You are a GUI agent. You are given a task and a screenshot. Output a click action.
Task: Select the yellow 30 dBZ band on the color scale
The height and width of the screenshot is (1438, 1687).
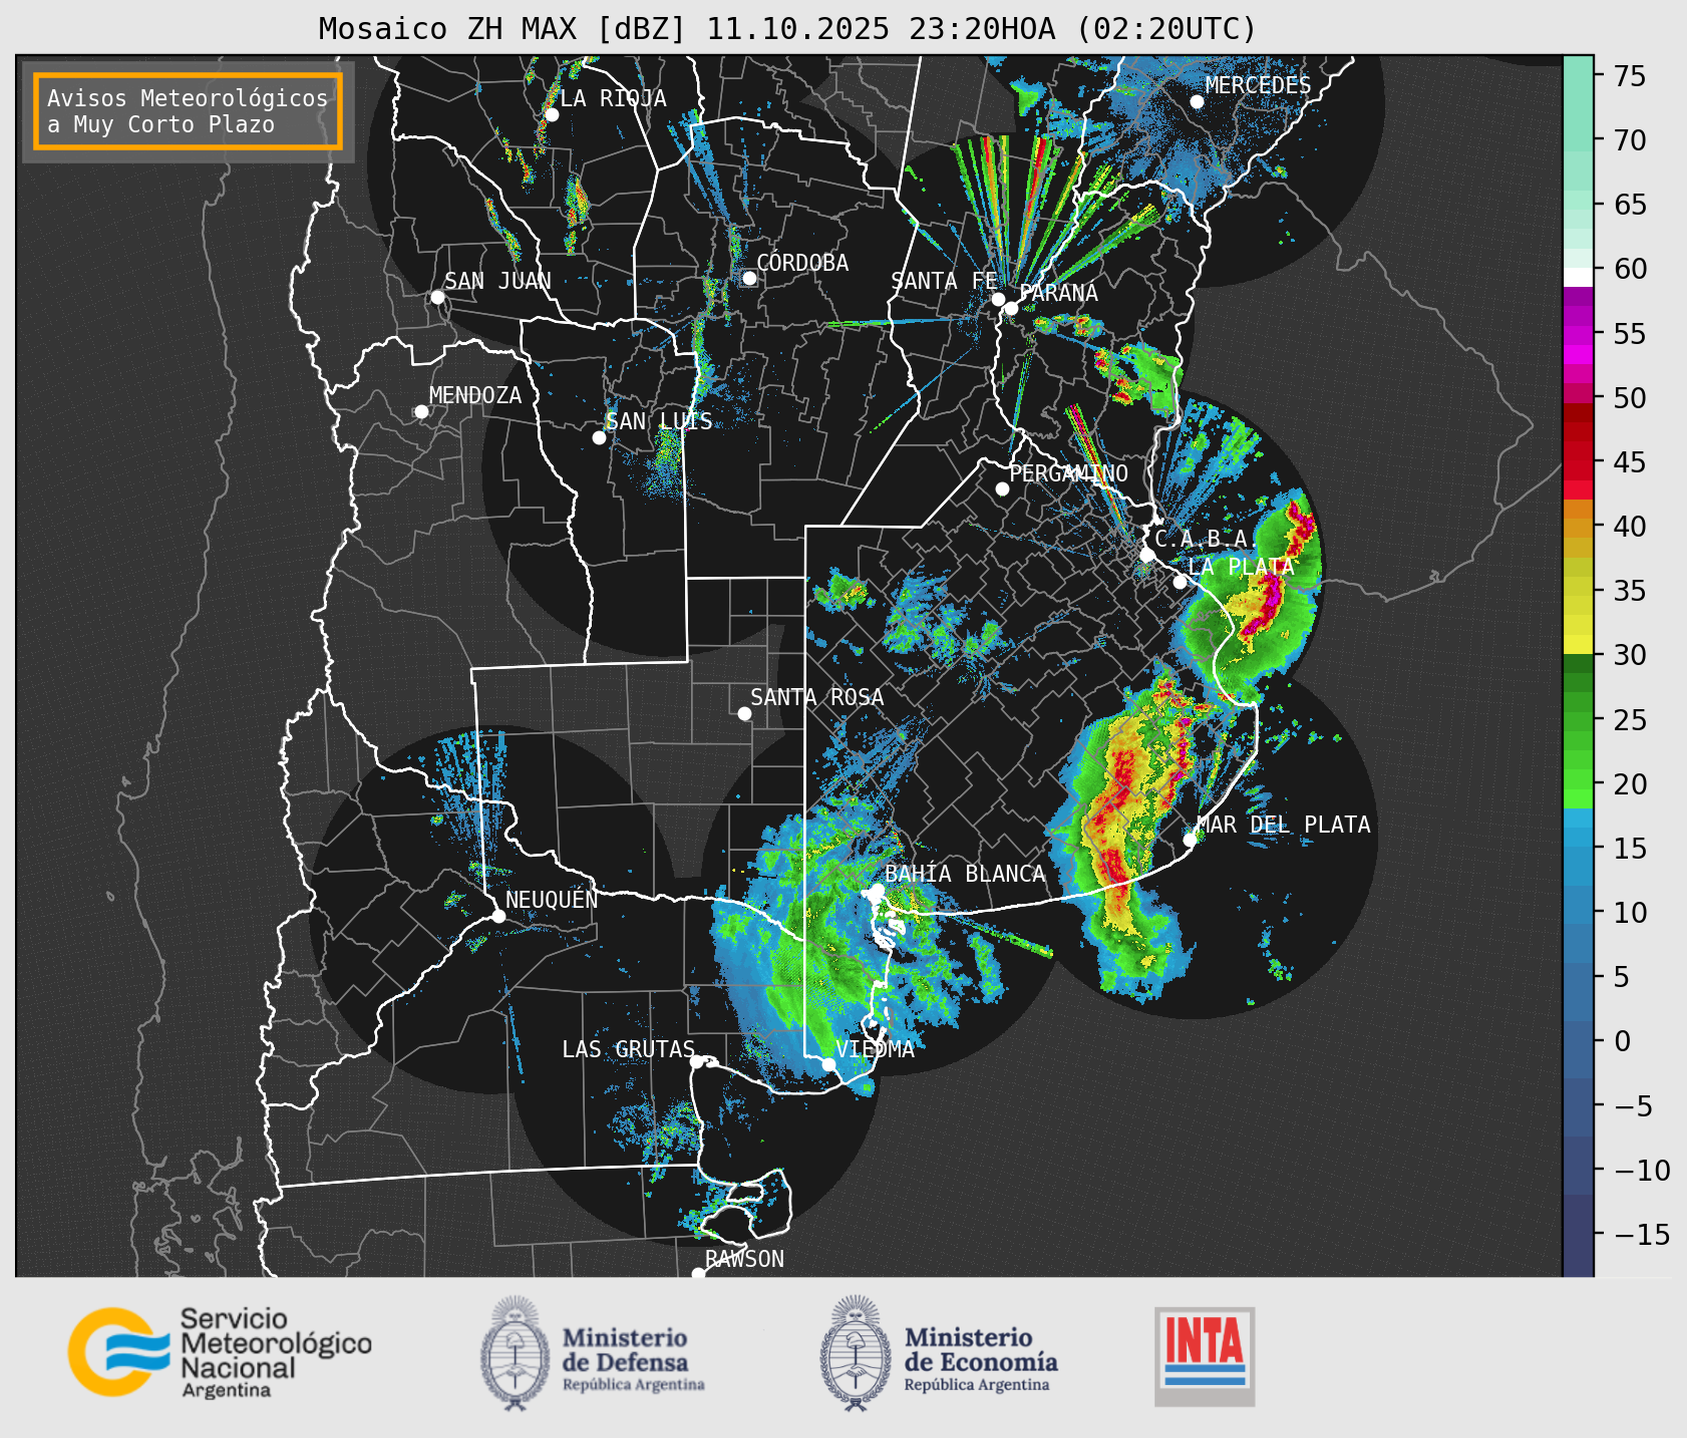click(1577, 645)
